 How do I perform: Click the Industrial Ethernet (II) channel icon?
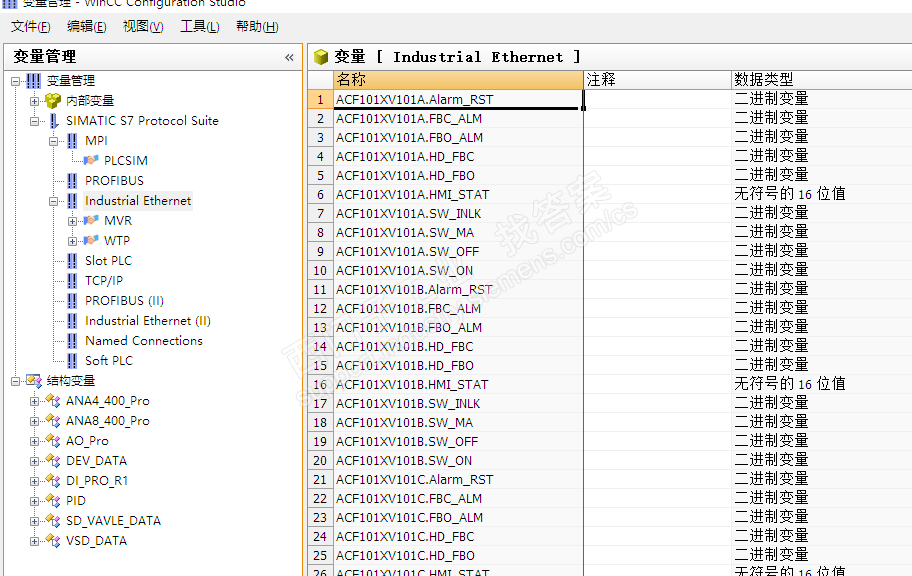pyautogui.click(x=72, y=321)
